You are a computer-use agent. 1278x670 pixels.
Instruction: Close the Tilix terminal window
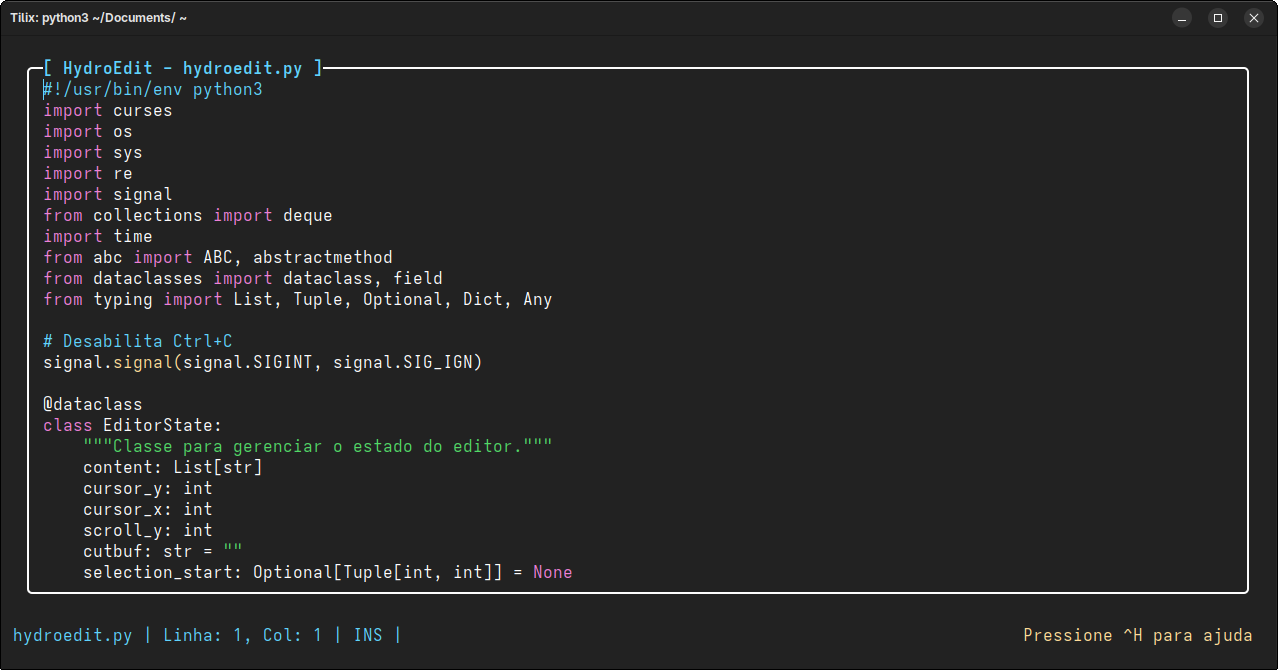click(x=1252, y=18)
